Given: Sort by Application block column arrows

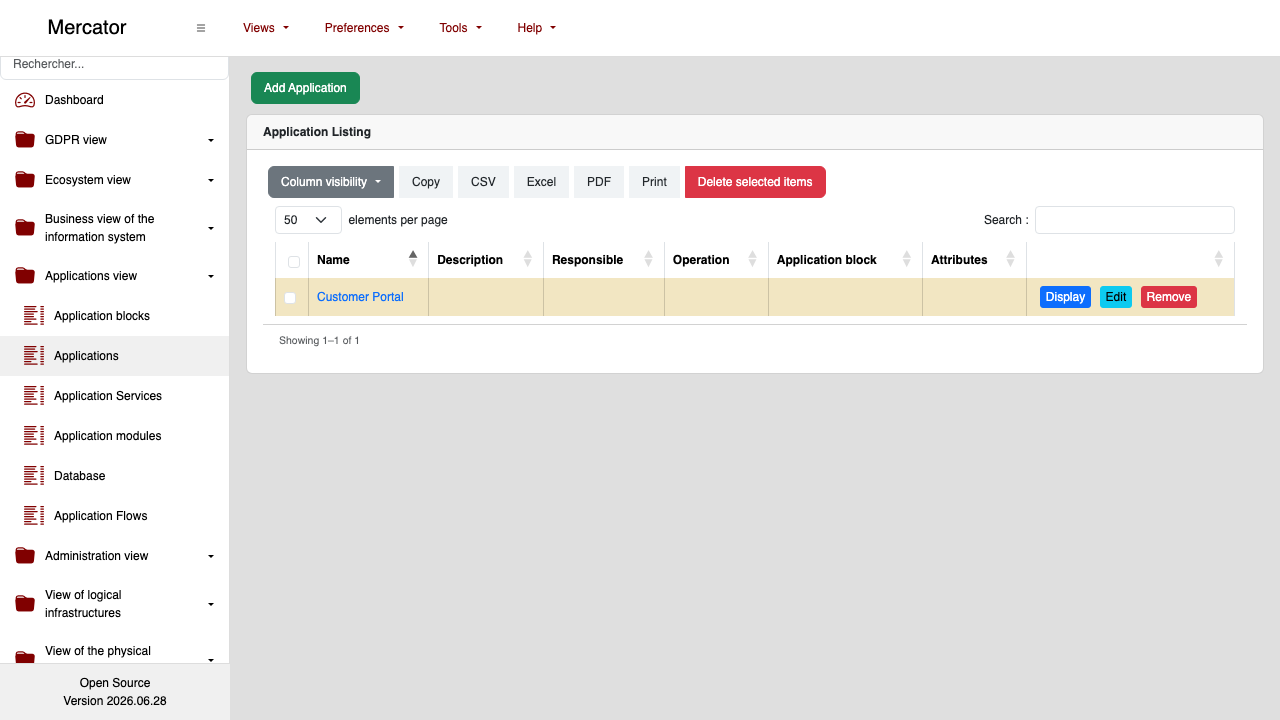Looking at the screenshot, I should click(x=907, y=259).
